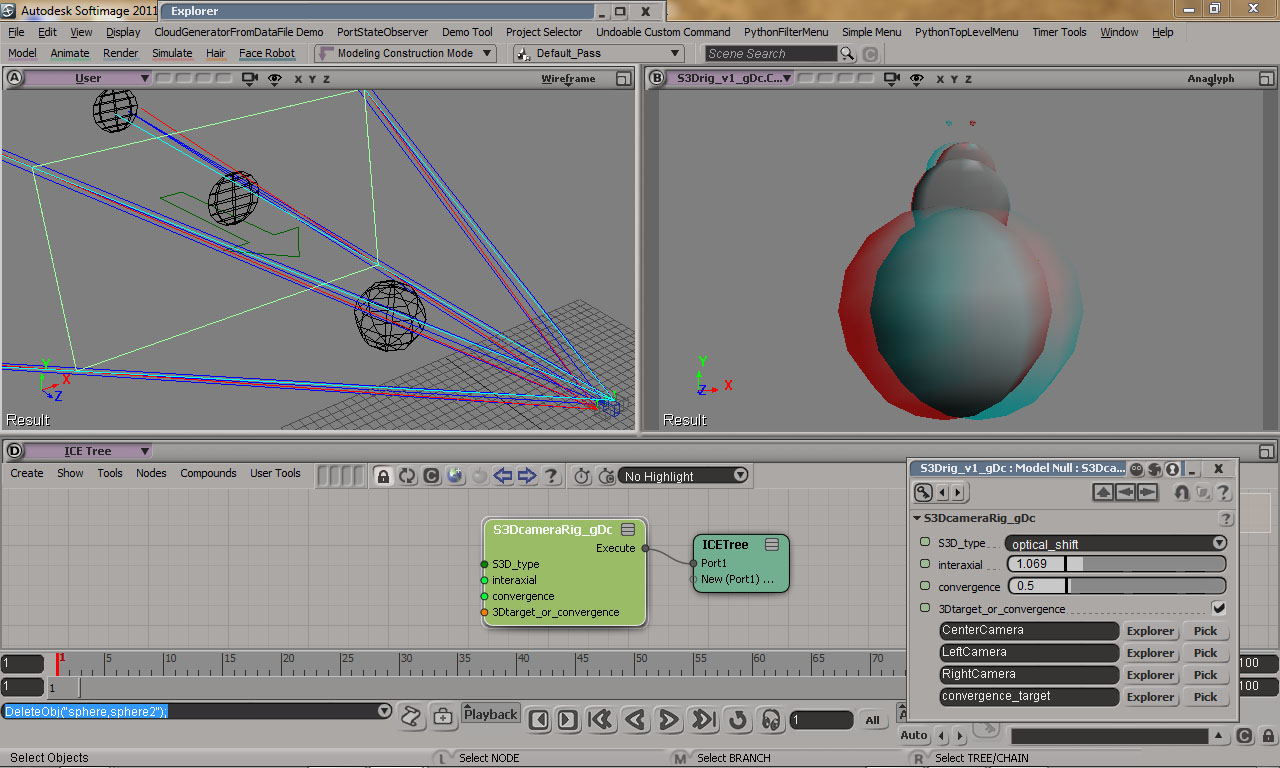Play backward in timeline
The width and height of the screenshot is (1280, 768).
tap(635, 719)
